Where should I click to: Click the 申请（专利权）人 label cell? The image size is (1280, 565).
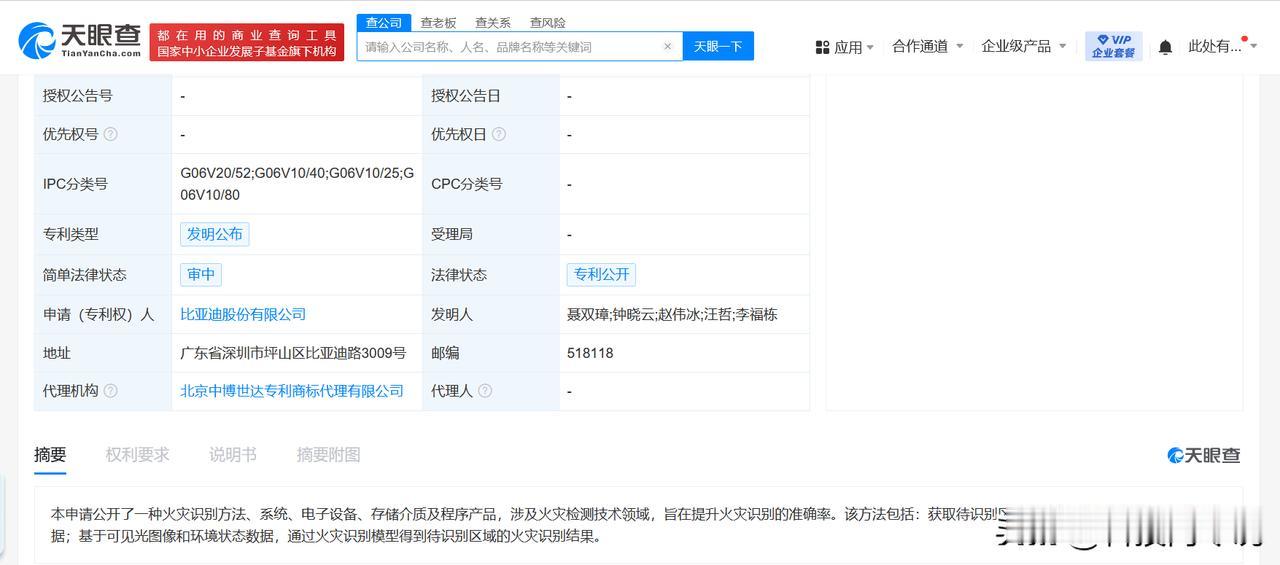(x=102, y=314)
